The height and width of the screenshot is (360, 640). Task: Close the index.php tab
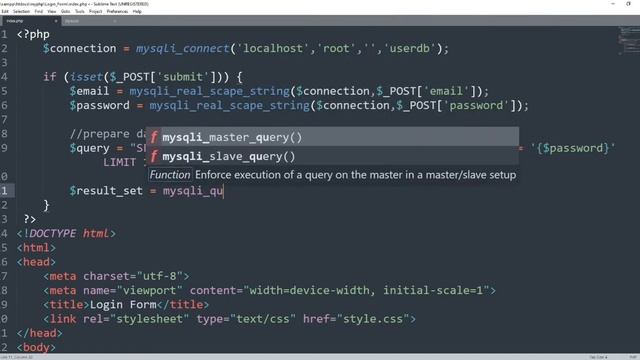[x=56, y=21]
